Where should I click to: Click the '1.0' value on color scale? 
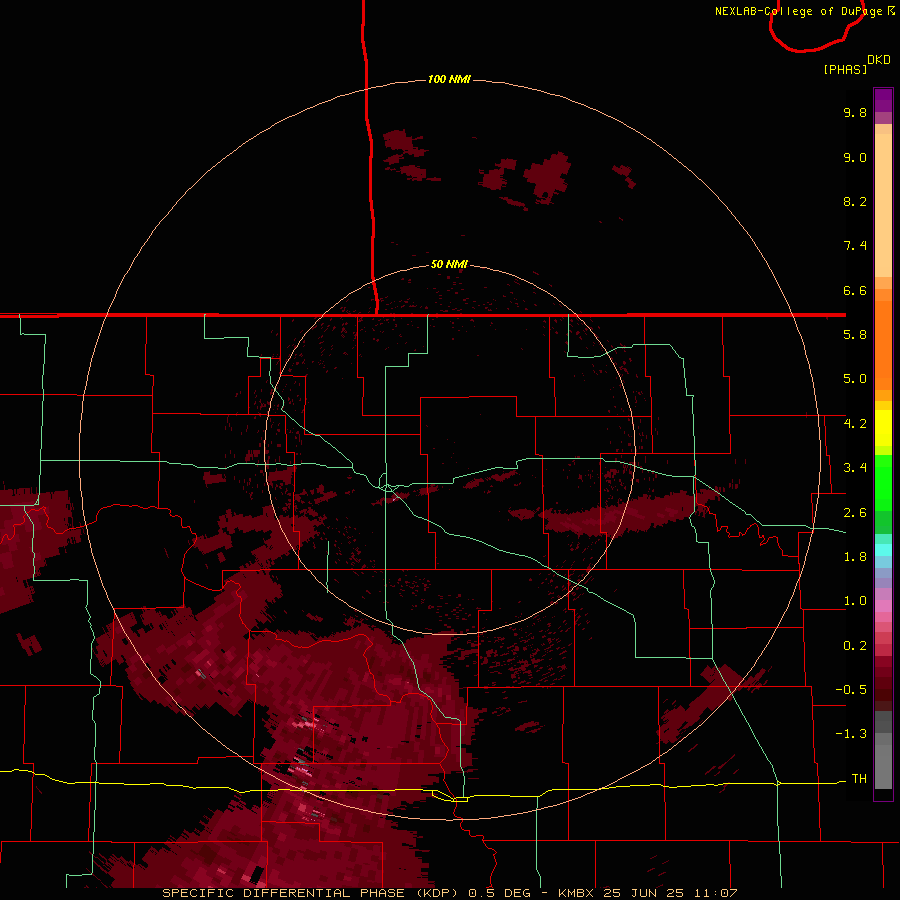pyautogui.click(x=855, y=601)
